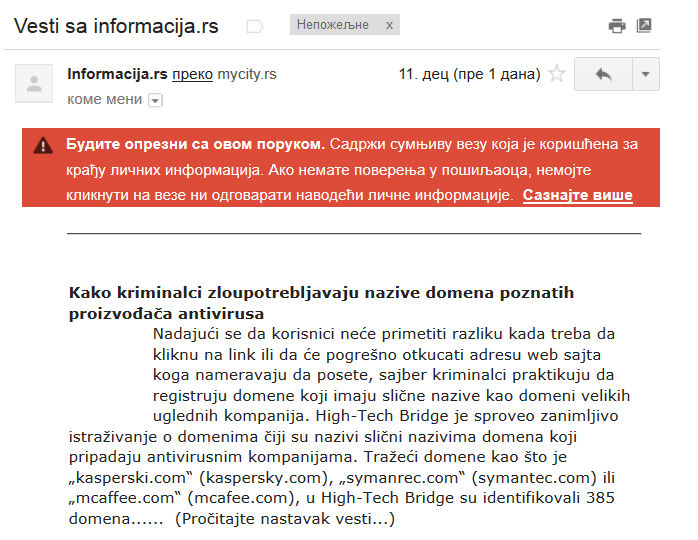Click the преко link in sender line
Viewport: 698px width, 540px height.
(x=192, y=74)
